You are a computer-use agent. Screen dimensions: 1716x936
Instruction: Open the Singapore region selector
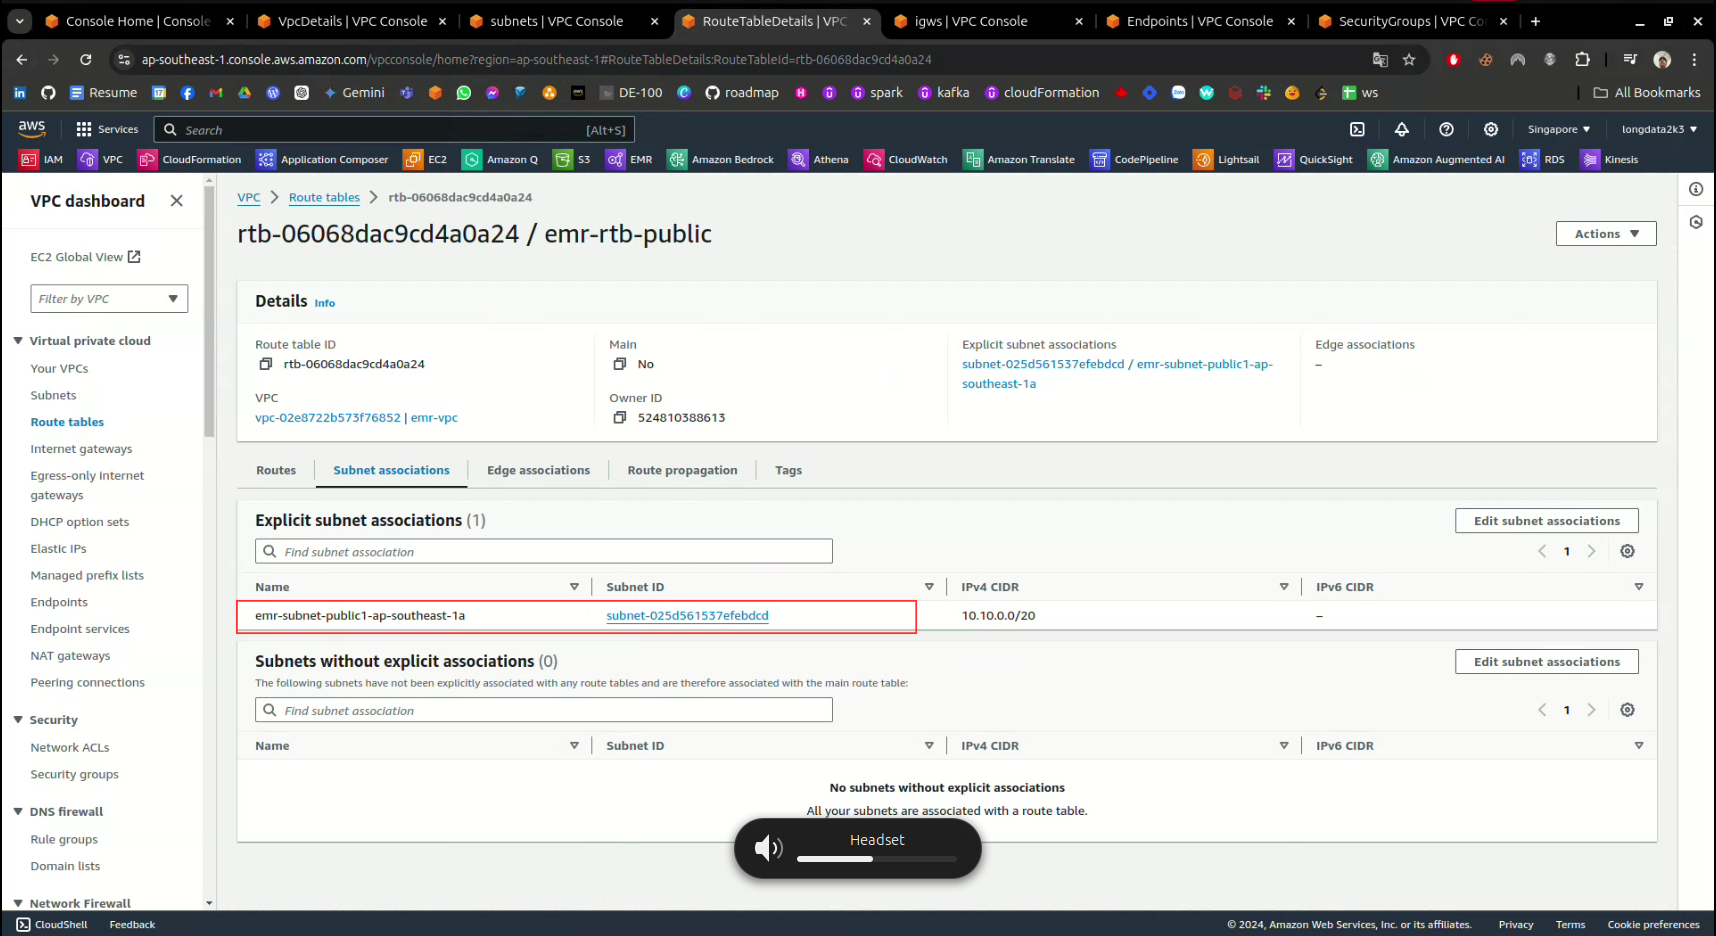pyautogui.click(x=1558, y=129)
